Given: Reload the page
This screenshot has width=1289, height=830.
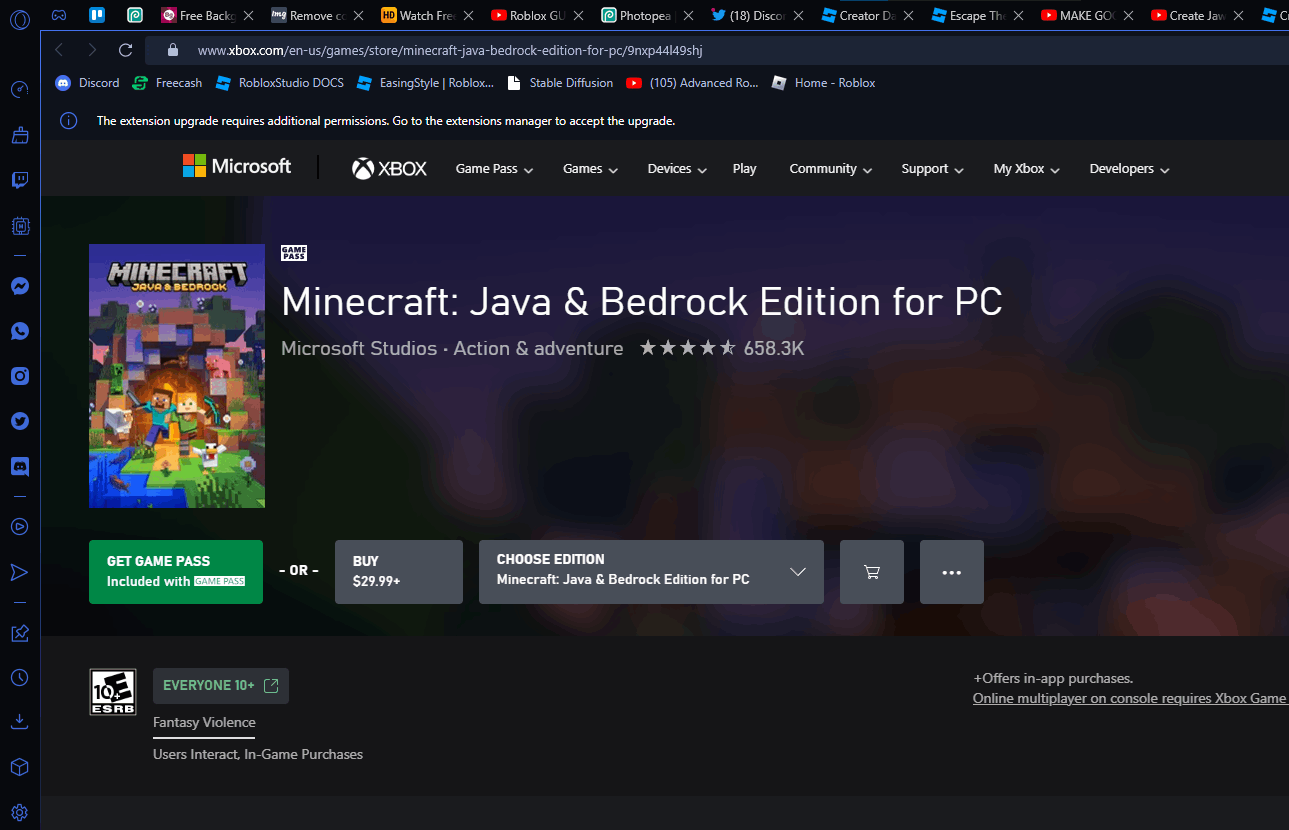Looking at the screenshot, I should click(125, 50).
